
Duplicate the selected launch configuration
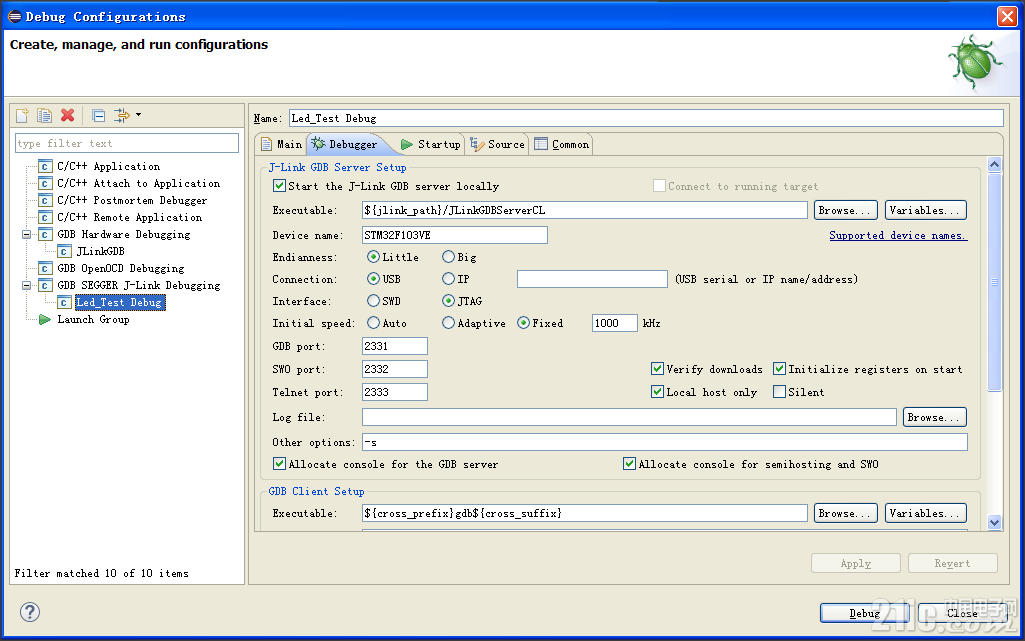tap(44, 116)
